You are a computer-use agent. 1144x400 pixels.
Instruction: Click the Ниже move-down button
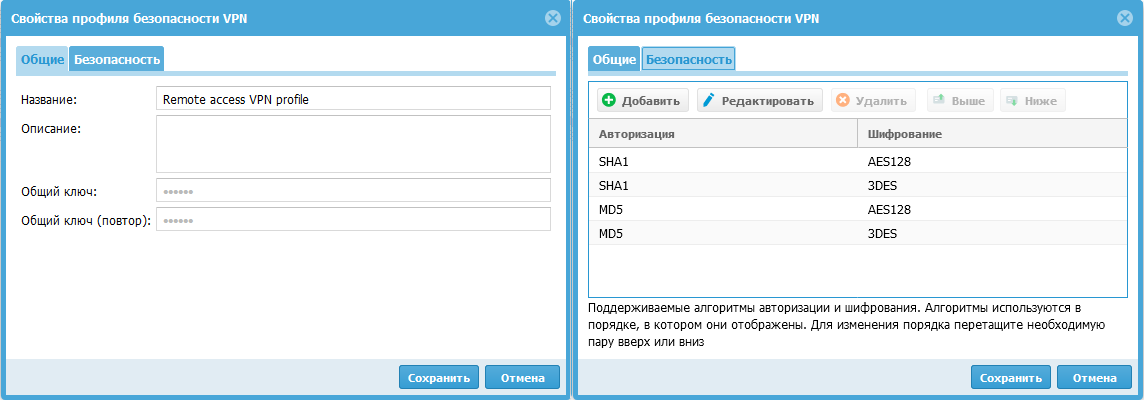pos(1033,101)
